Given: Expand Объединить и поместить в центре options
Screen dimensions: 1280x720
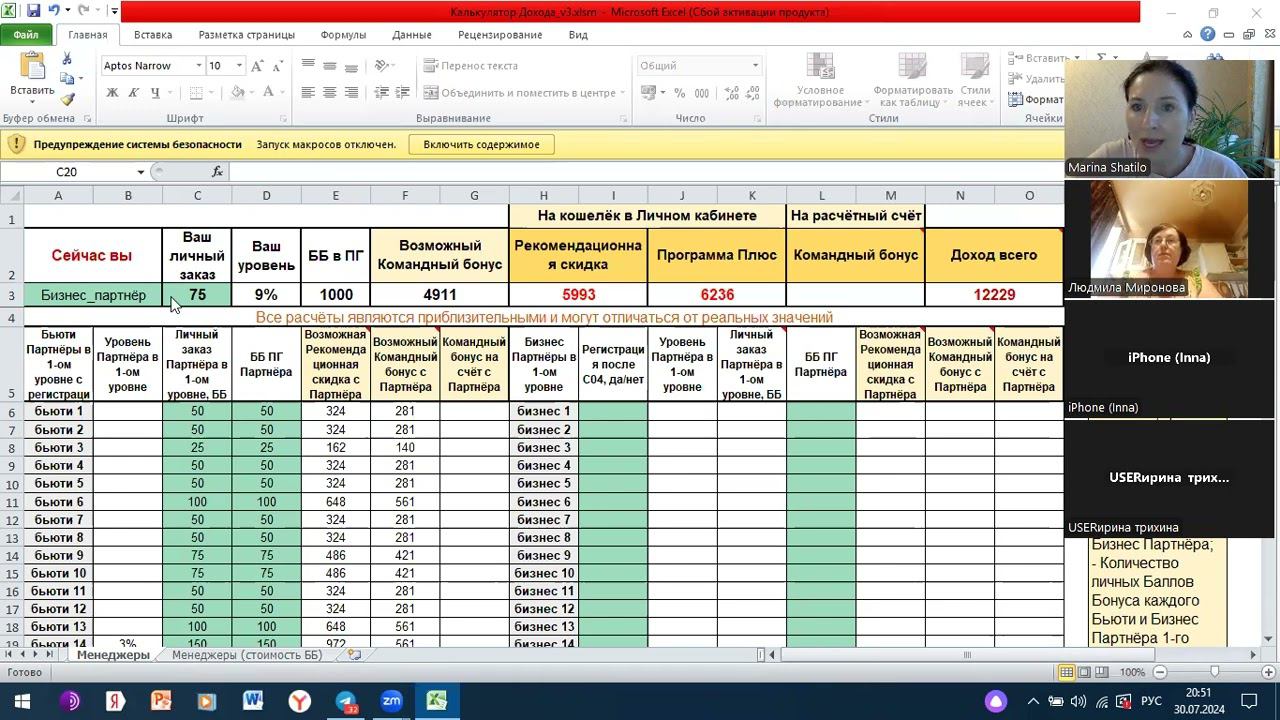Looking at the screenshot, I should click(x=622, y=93).
